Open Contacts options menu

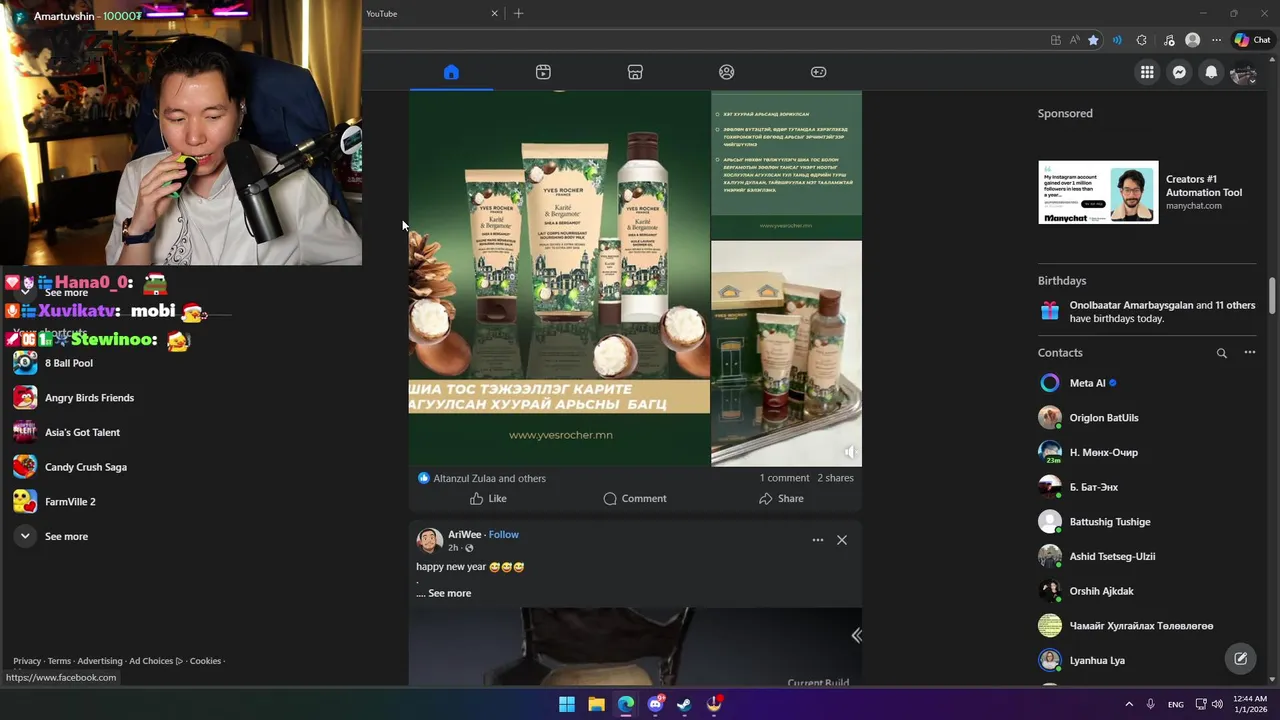tap(1249, 352)
